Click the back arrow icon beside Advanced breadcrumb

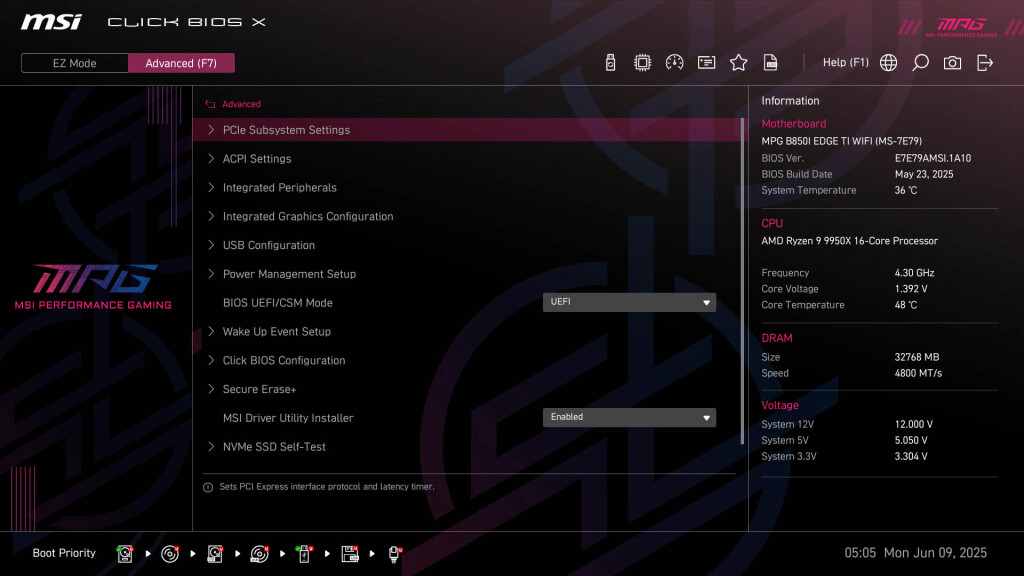pyautogui.click(x=210, y=104)
